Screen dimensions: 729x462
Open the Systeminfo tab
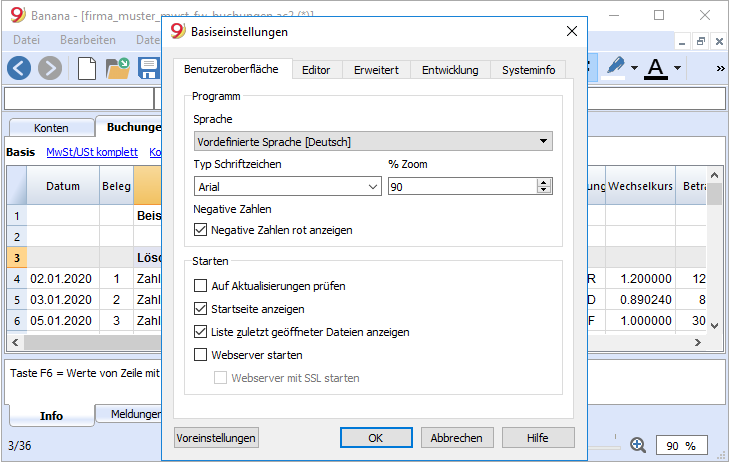point(528,70)
